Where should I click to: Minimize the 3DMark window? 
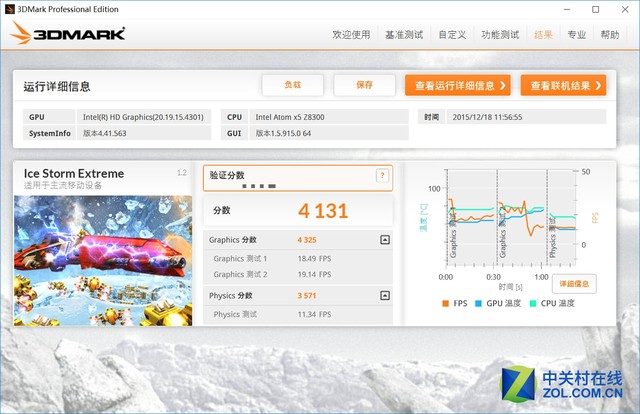567,9
